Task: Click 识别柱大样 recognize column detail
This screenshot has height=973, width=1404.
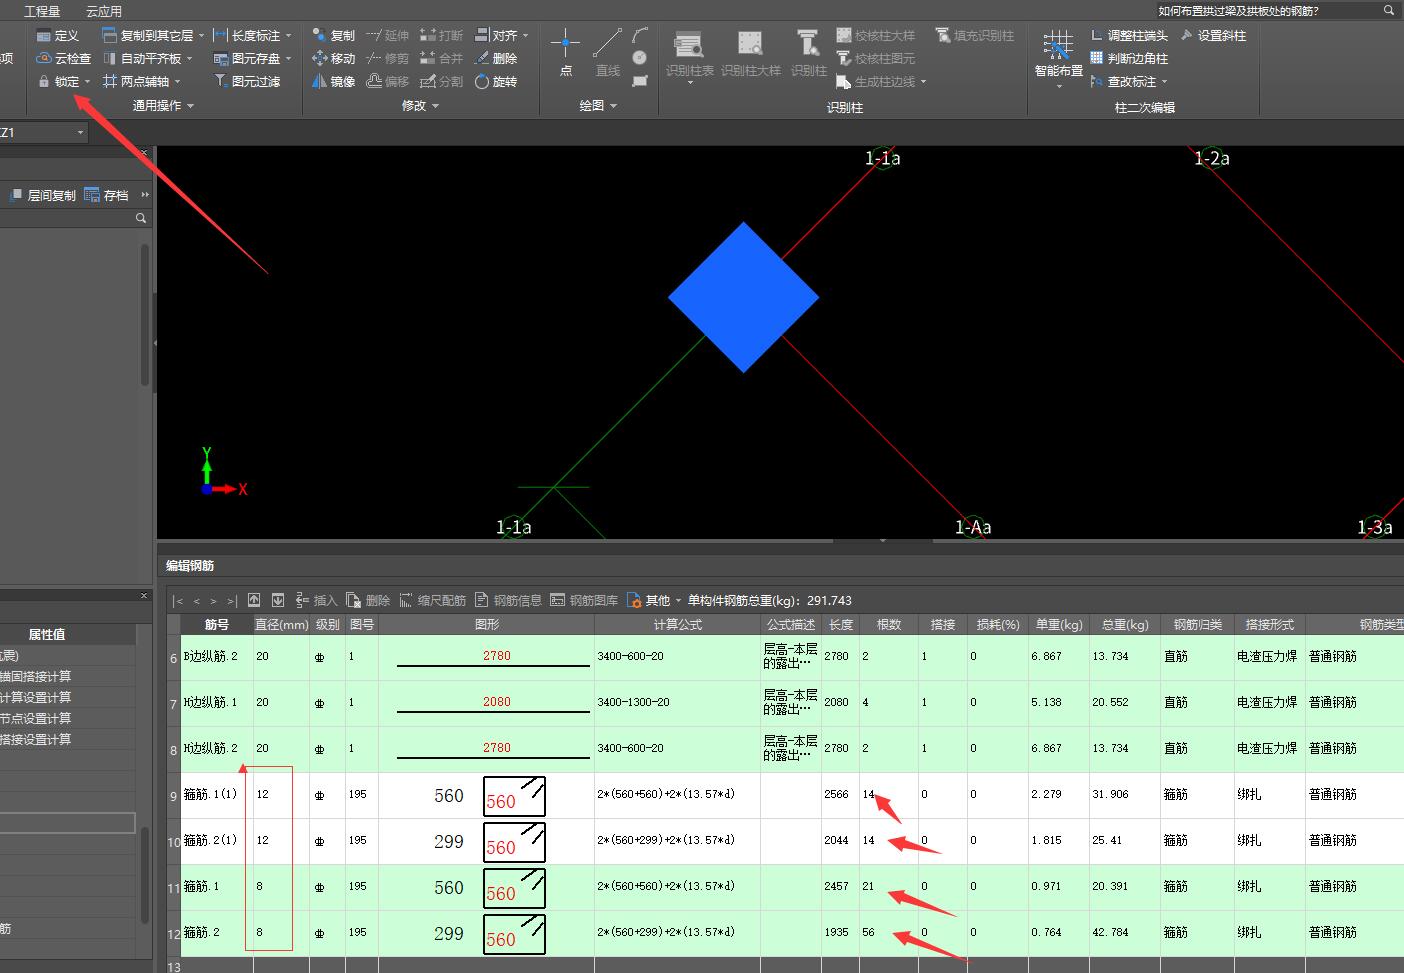Action: point(750,53)
